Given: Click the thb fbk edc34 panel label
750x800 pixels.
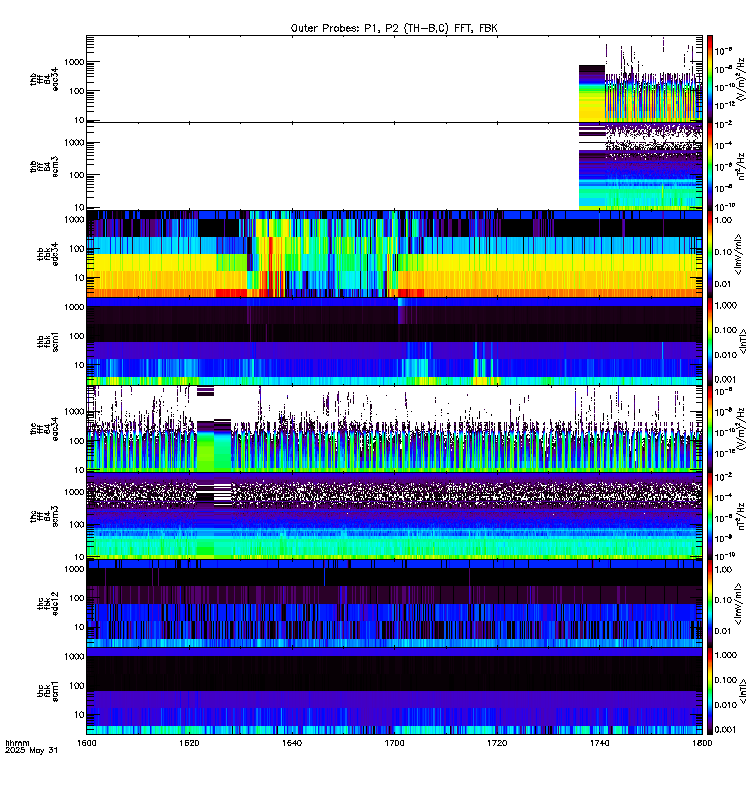Looking at the screenshot, I should coord(48,254).
